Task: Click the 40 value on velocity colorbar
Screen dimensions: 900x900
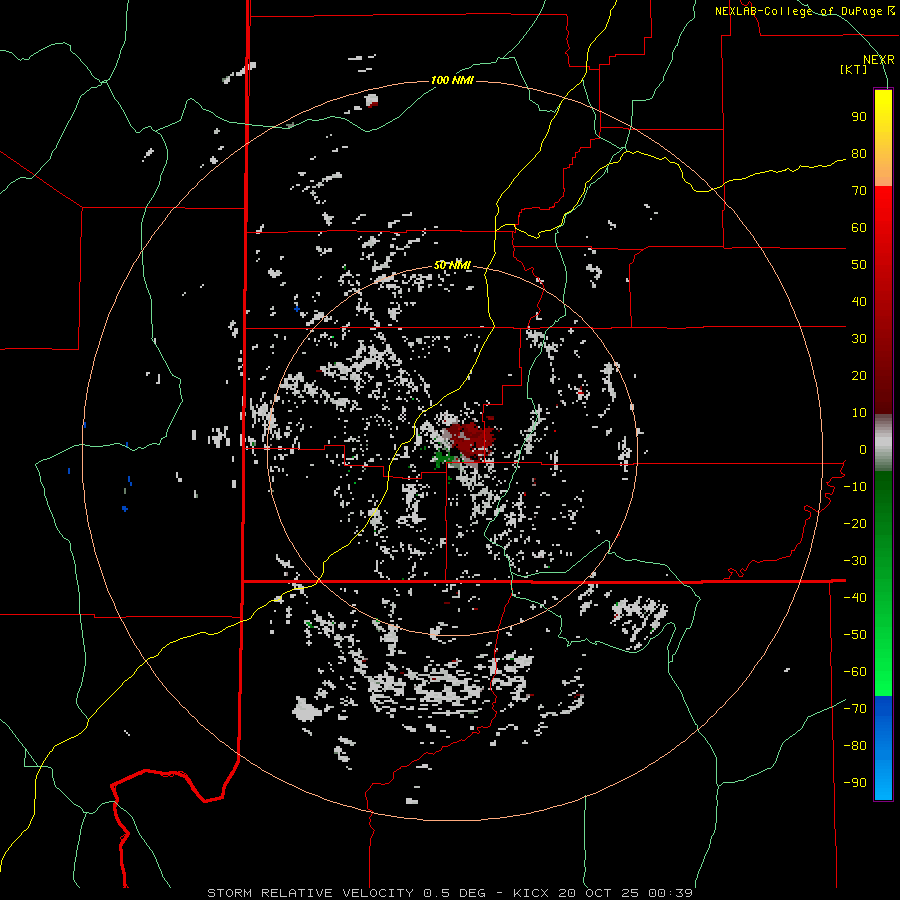Action: pyautogui.click(x=859, y=302)
